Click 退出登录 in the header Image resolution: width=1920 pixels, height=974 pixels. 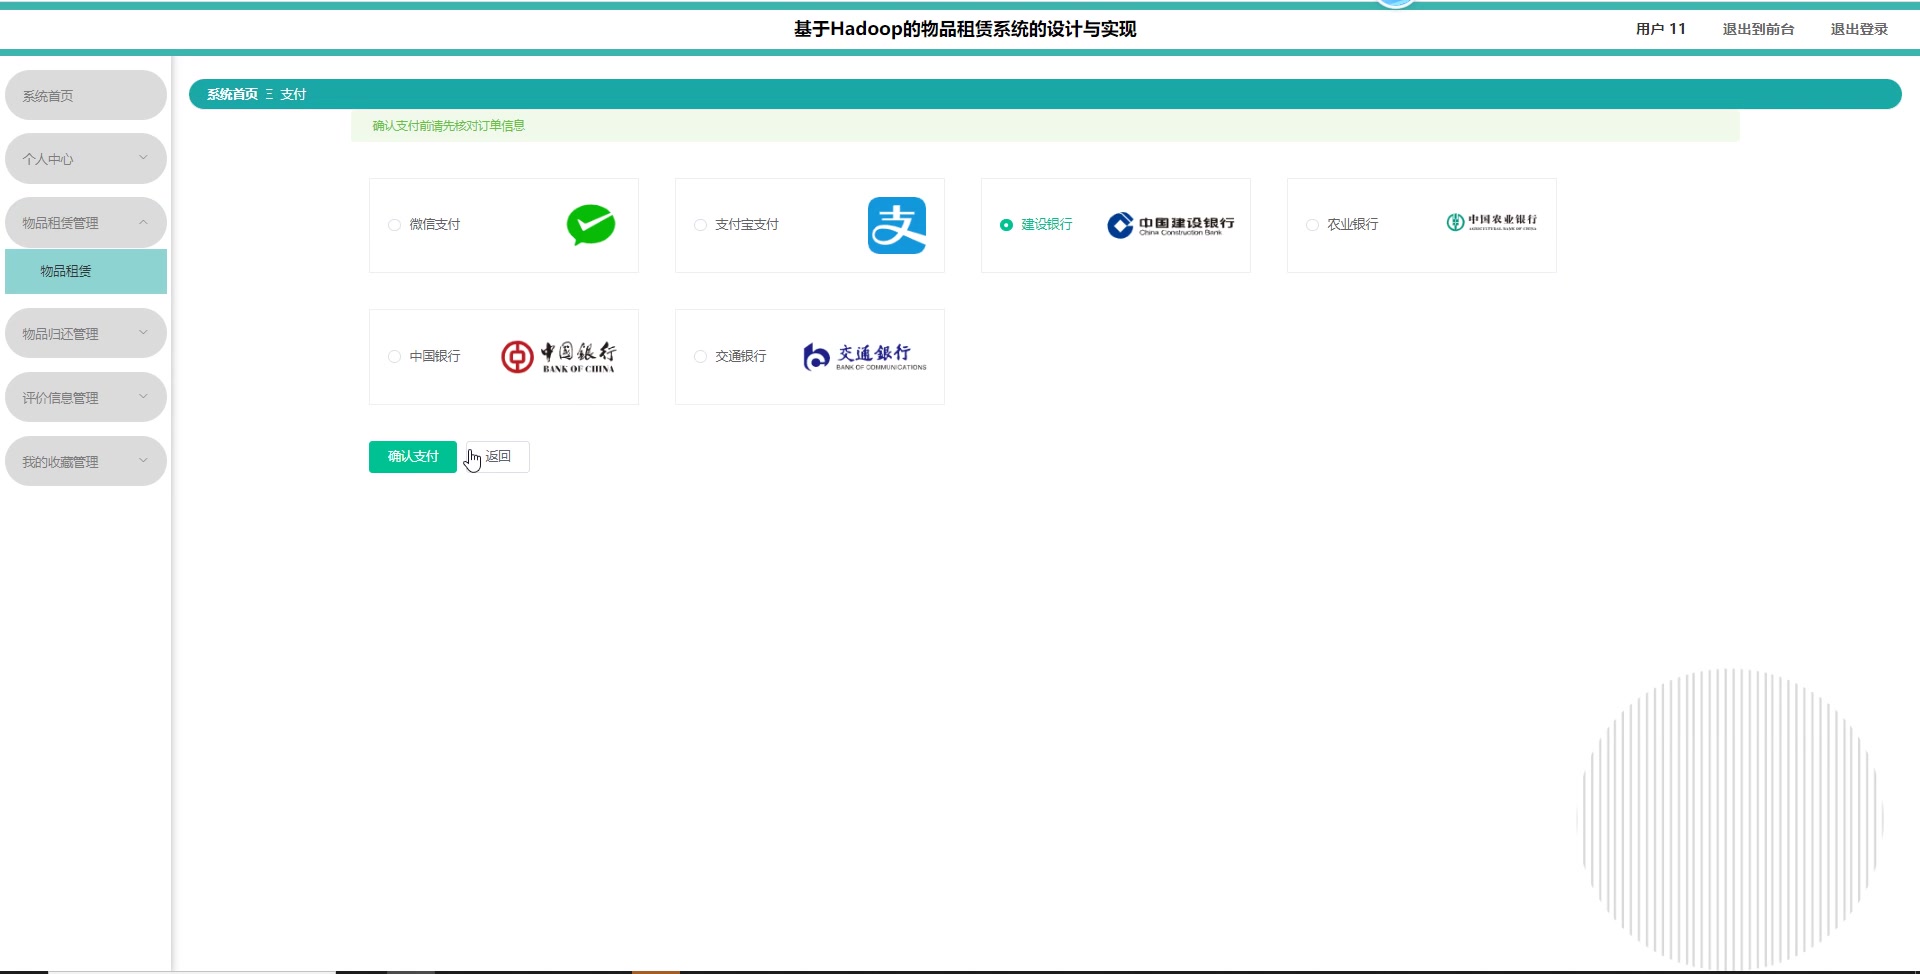click(x=1859, y=29)
